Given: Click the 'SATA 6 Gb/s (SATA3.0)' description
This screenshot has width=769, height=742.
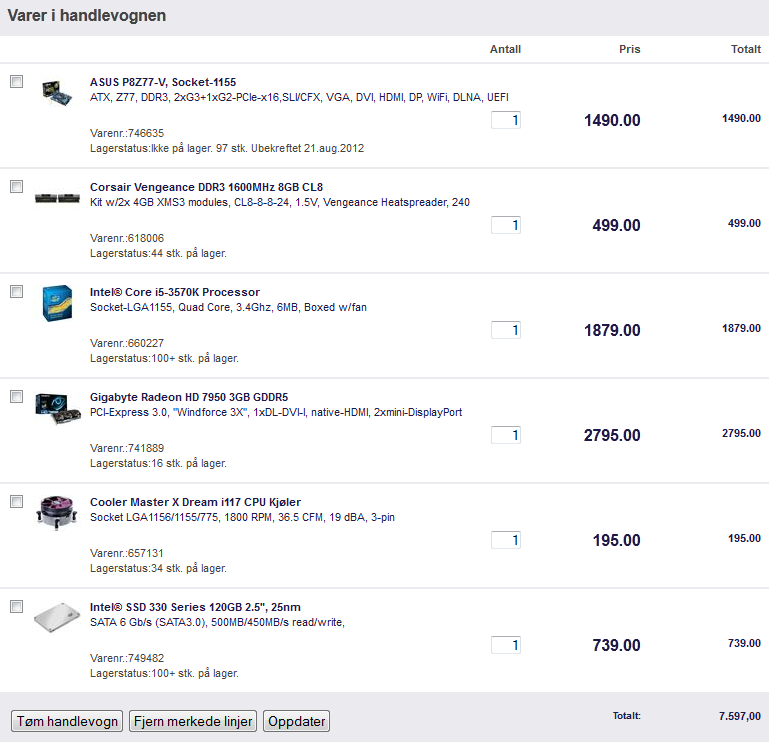Looking at the screenshot, I should 217,622.
